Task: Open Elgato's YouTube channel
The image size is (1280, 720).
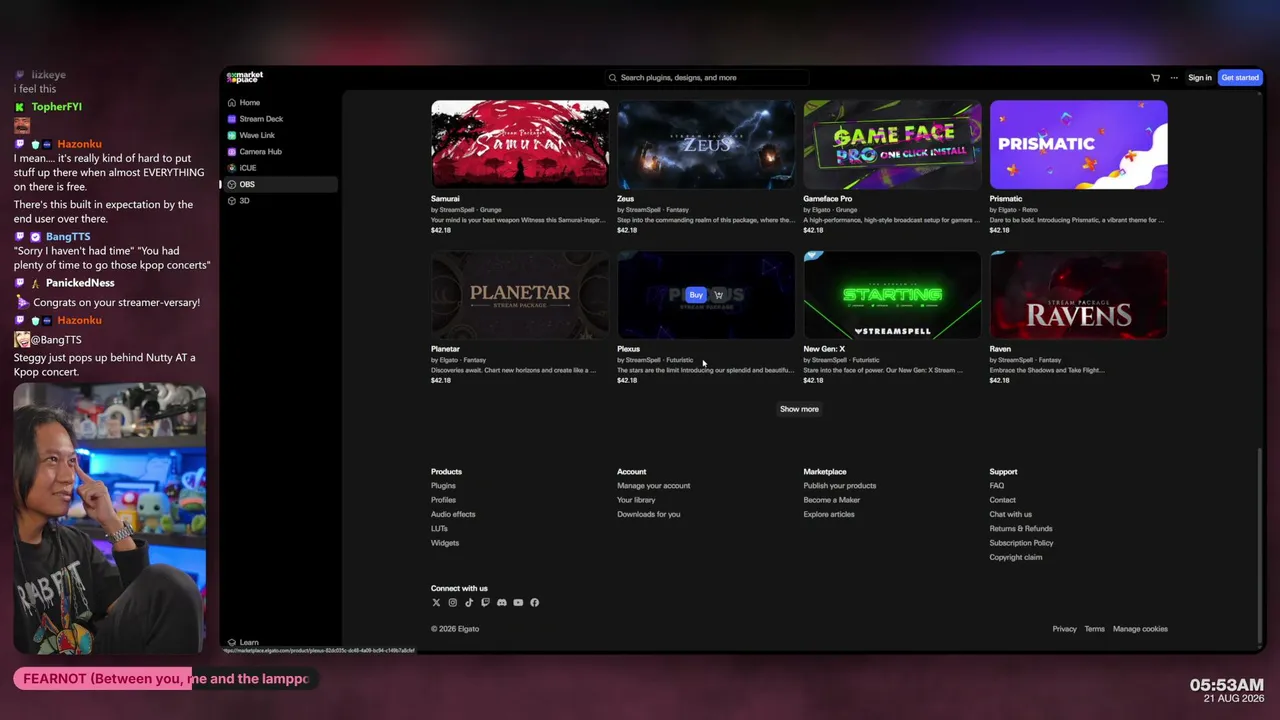Action: coord(518,602)
